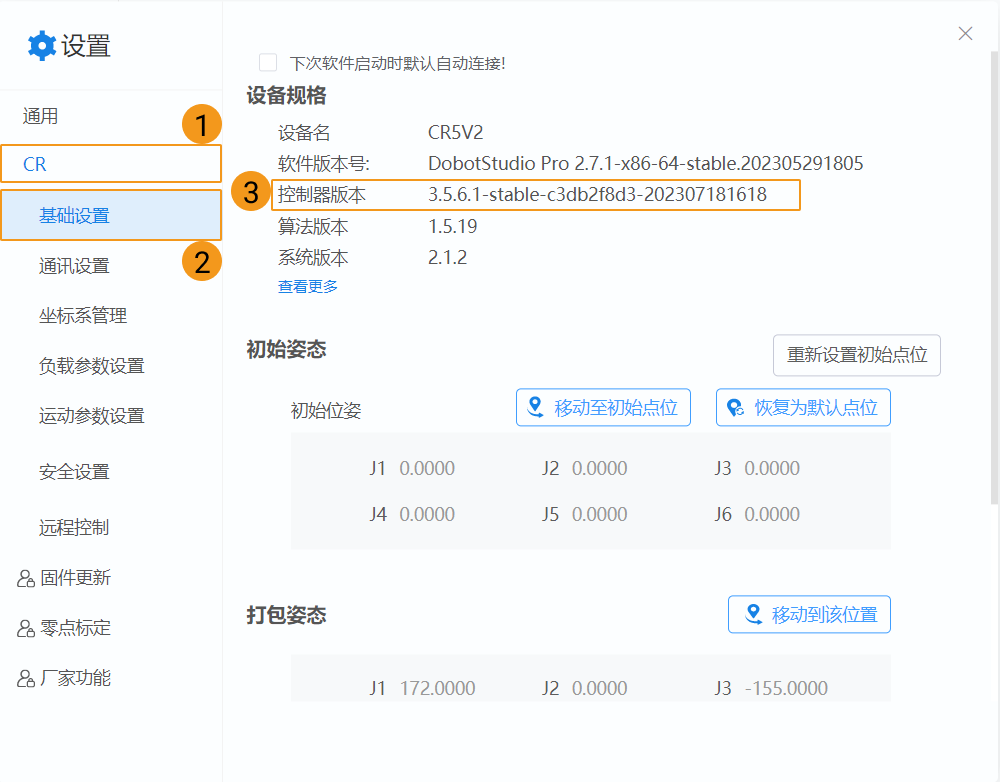The image size is (1000, 782).
Task: Enable auto-connect on next software startup
Action: pos(267,62)
